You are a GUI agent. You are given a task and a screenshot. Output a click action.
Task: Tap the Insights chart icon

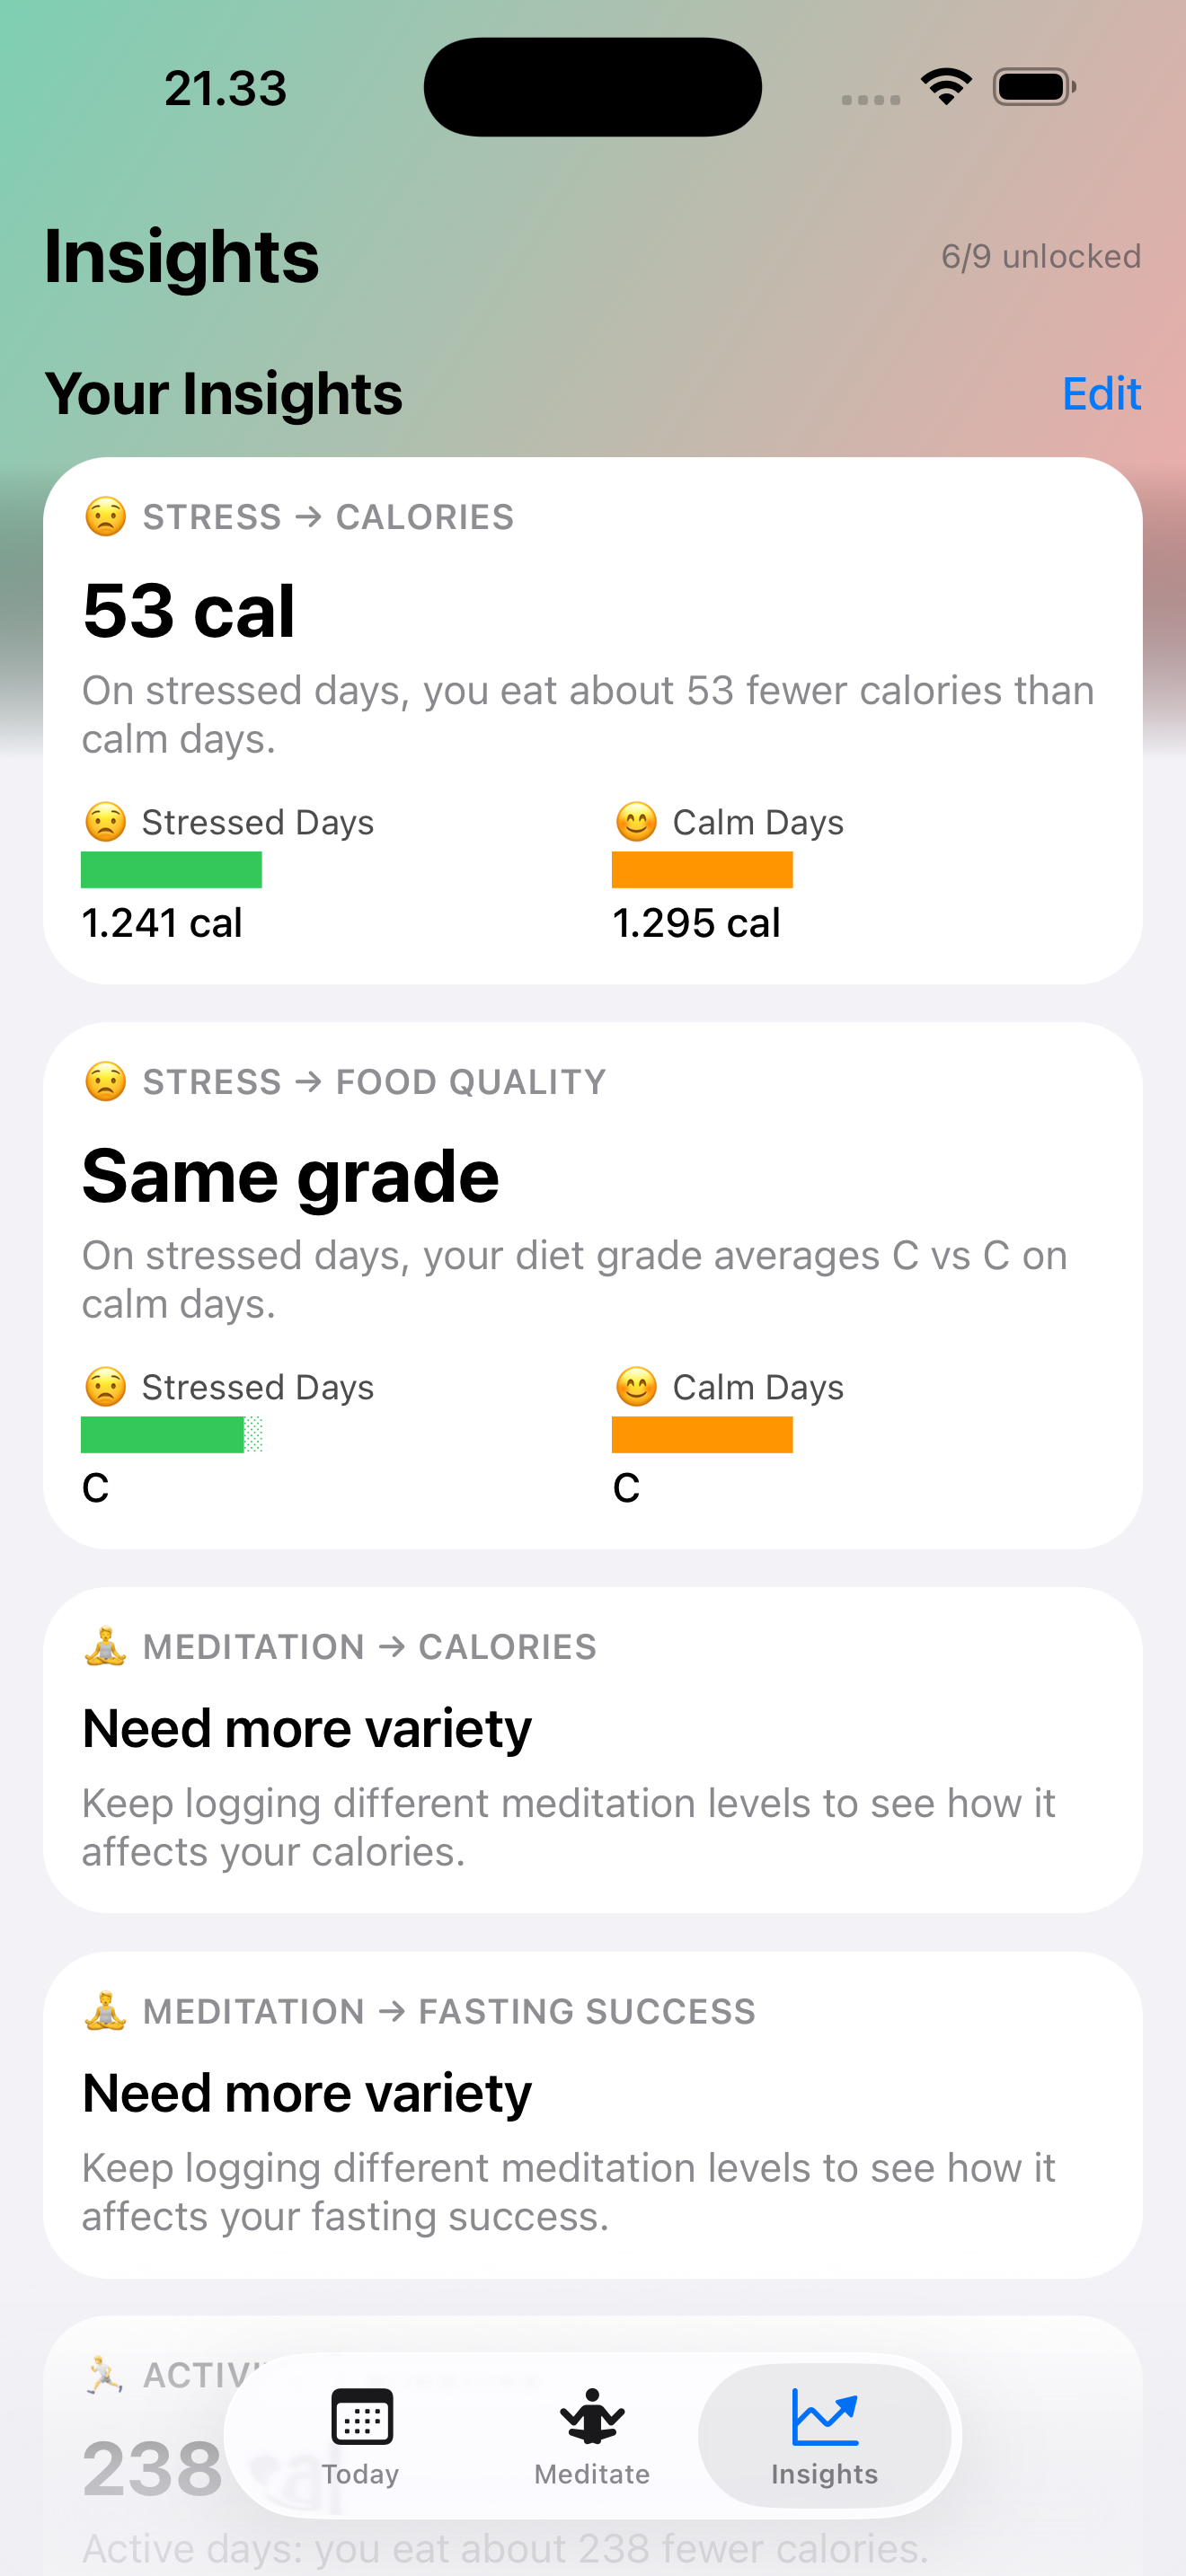pyautogui.click(x=824, y=2413)
